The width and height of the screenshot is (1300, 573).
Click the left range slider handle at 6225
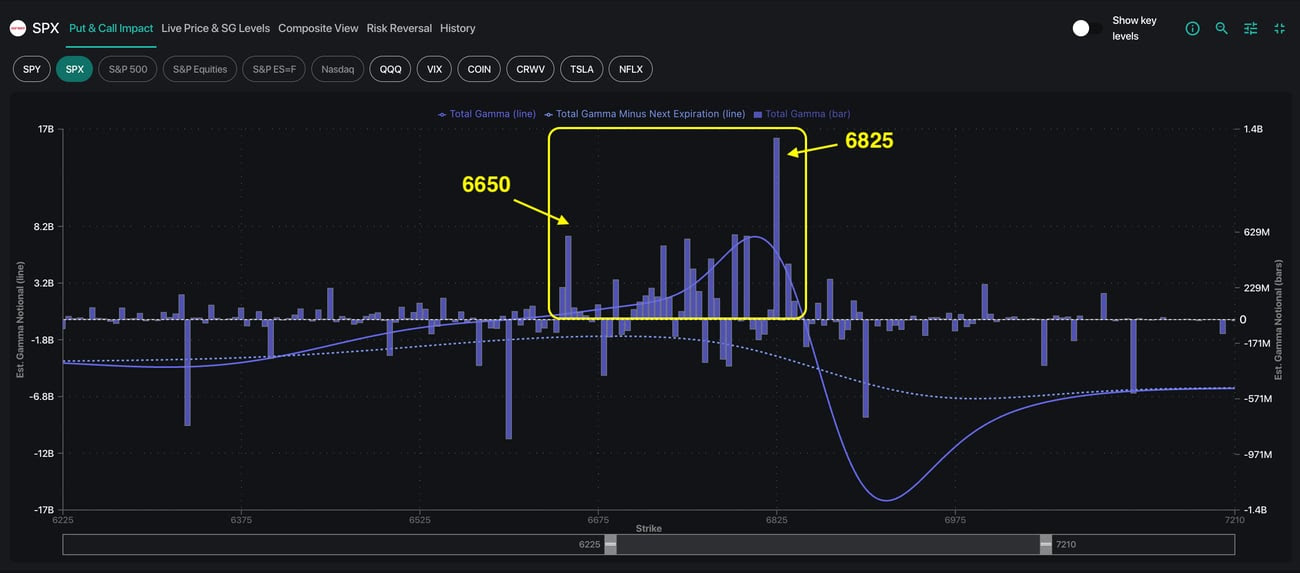click(x=610, y=544)
